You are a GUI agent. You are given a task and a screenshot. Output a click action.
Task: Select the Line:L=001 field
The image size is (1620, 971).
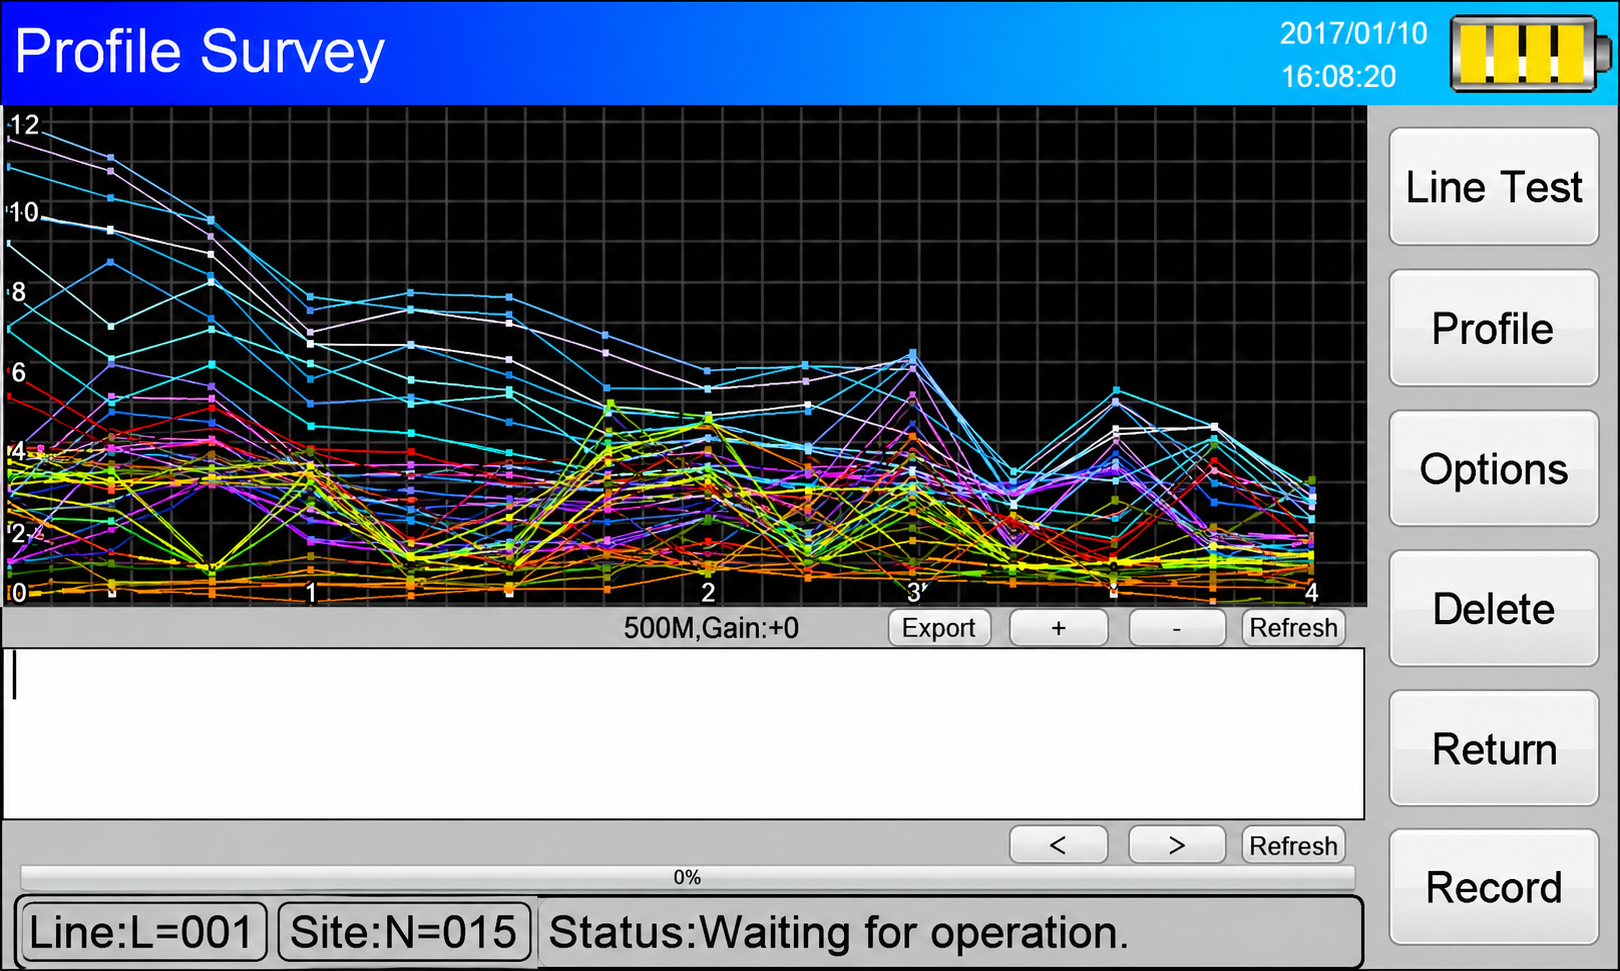[142, 932]
